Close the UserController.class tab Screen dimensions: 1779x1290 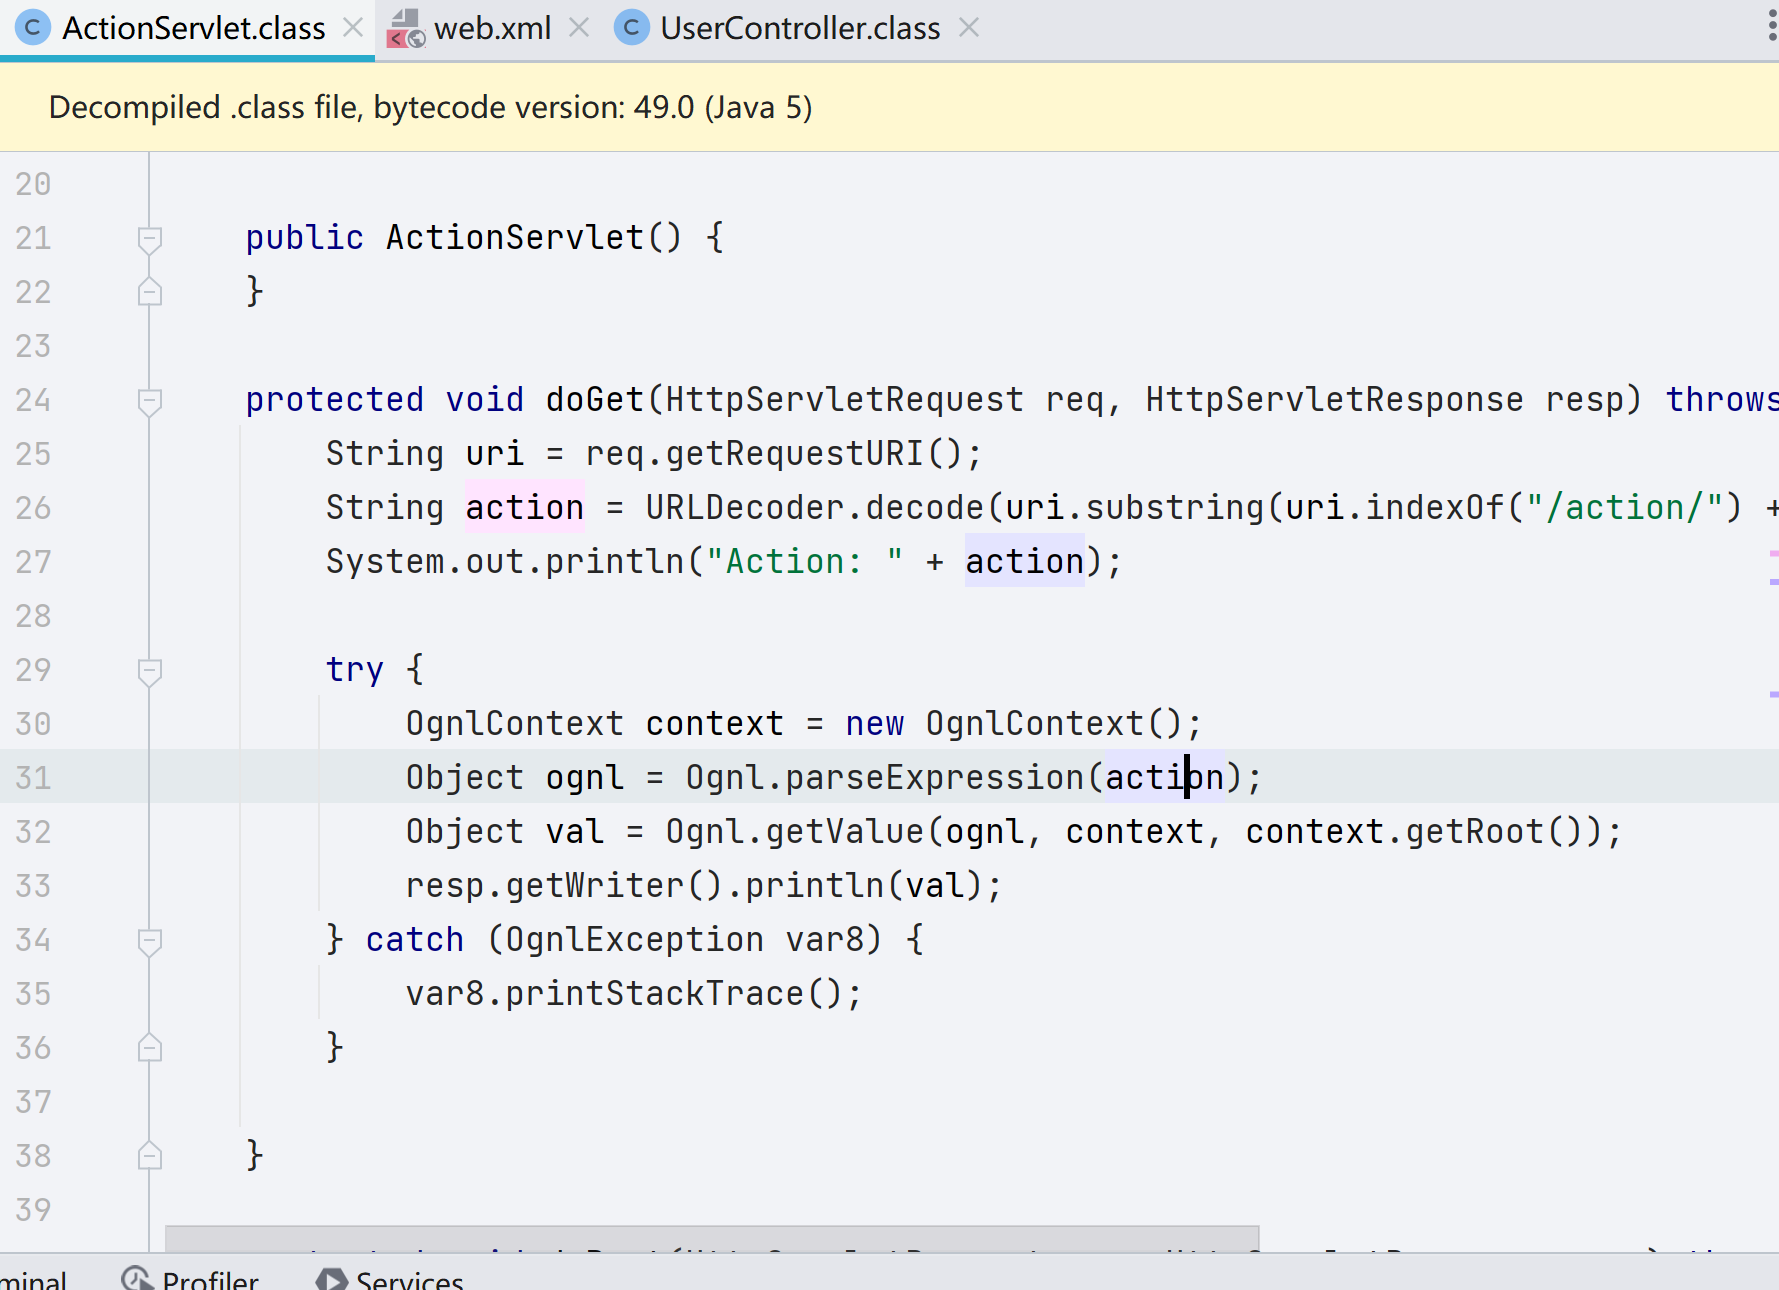coord(968,28)
